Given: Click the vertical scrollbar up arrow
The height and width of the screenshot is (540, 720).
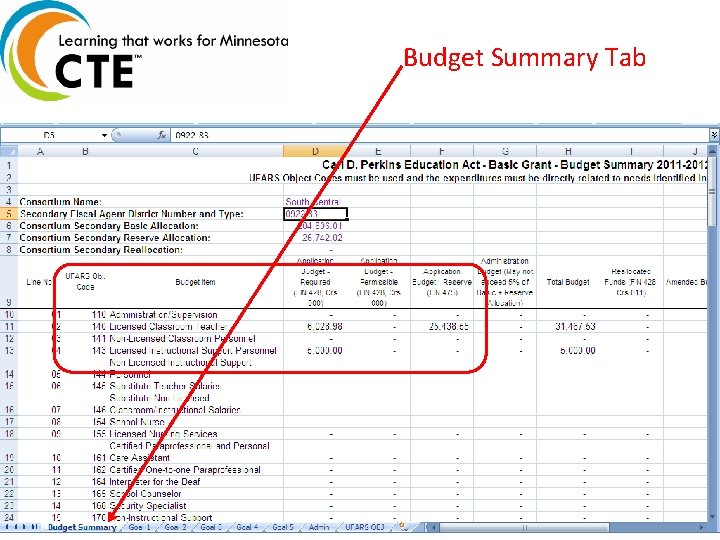Looking at the screenshot, I should (713, 151).
